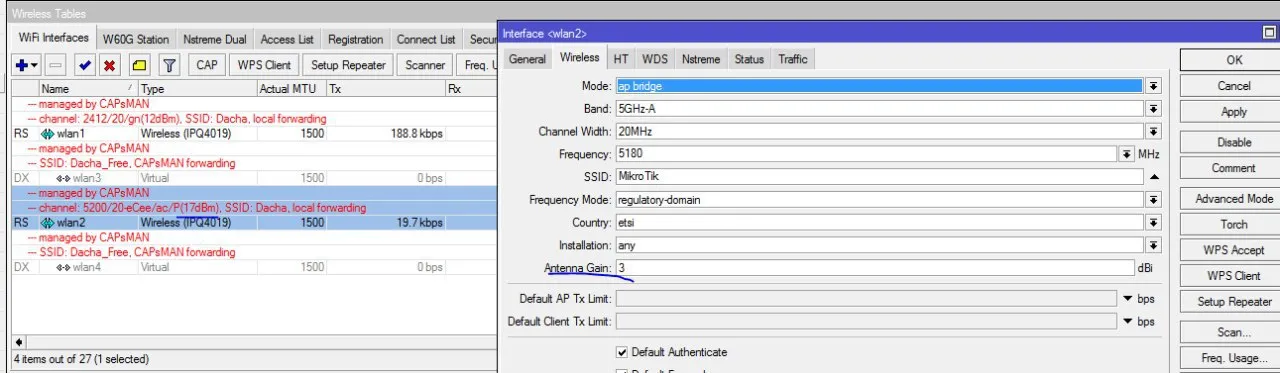Image resolution: width=1280 pixels, height=373 pixels.
Task: Click the red cross disable icon
Action: pyautogui.click(x=110, y=65)
